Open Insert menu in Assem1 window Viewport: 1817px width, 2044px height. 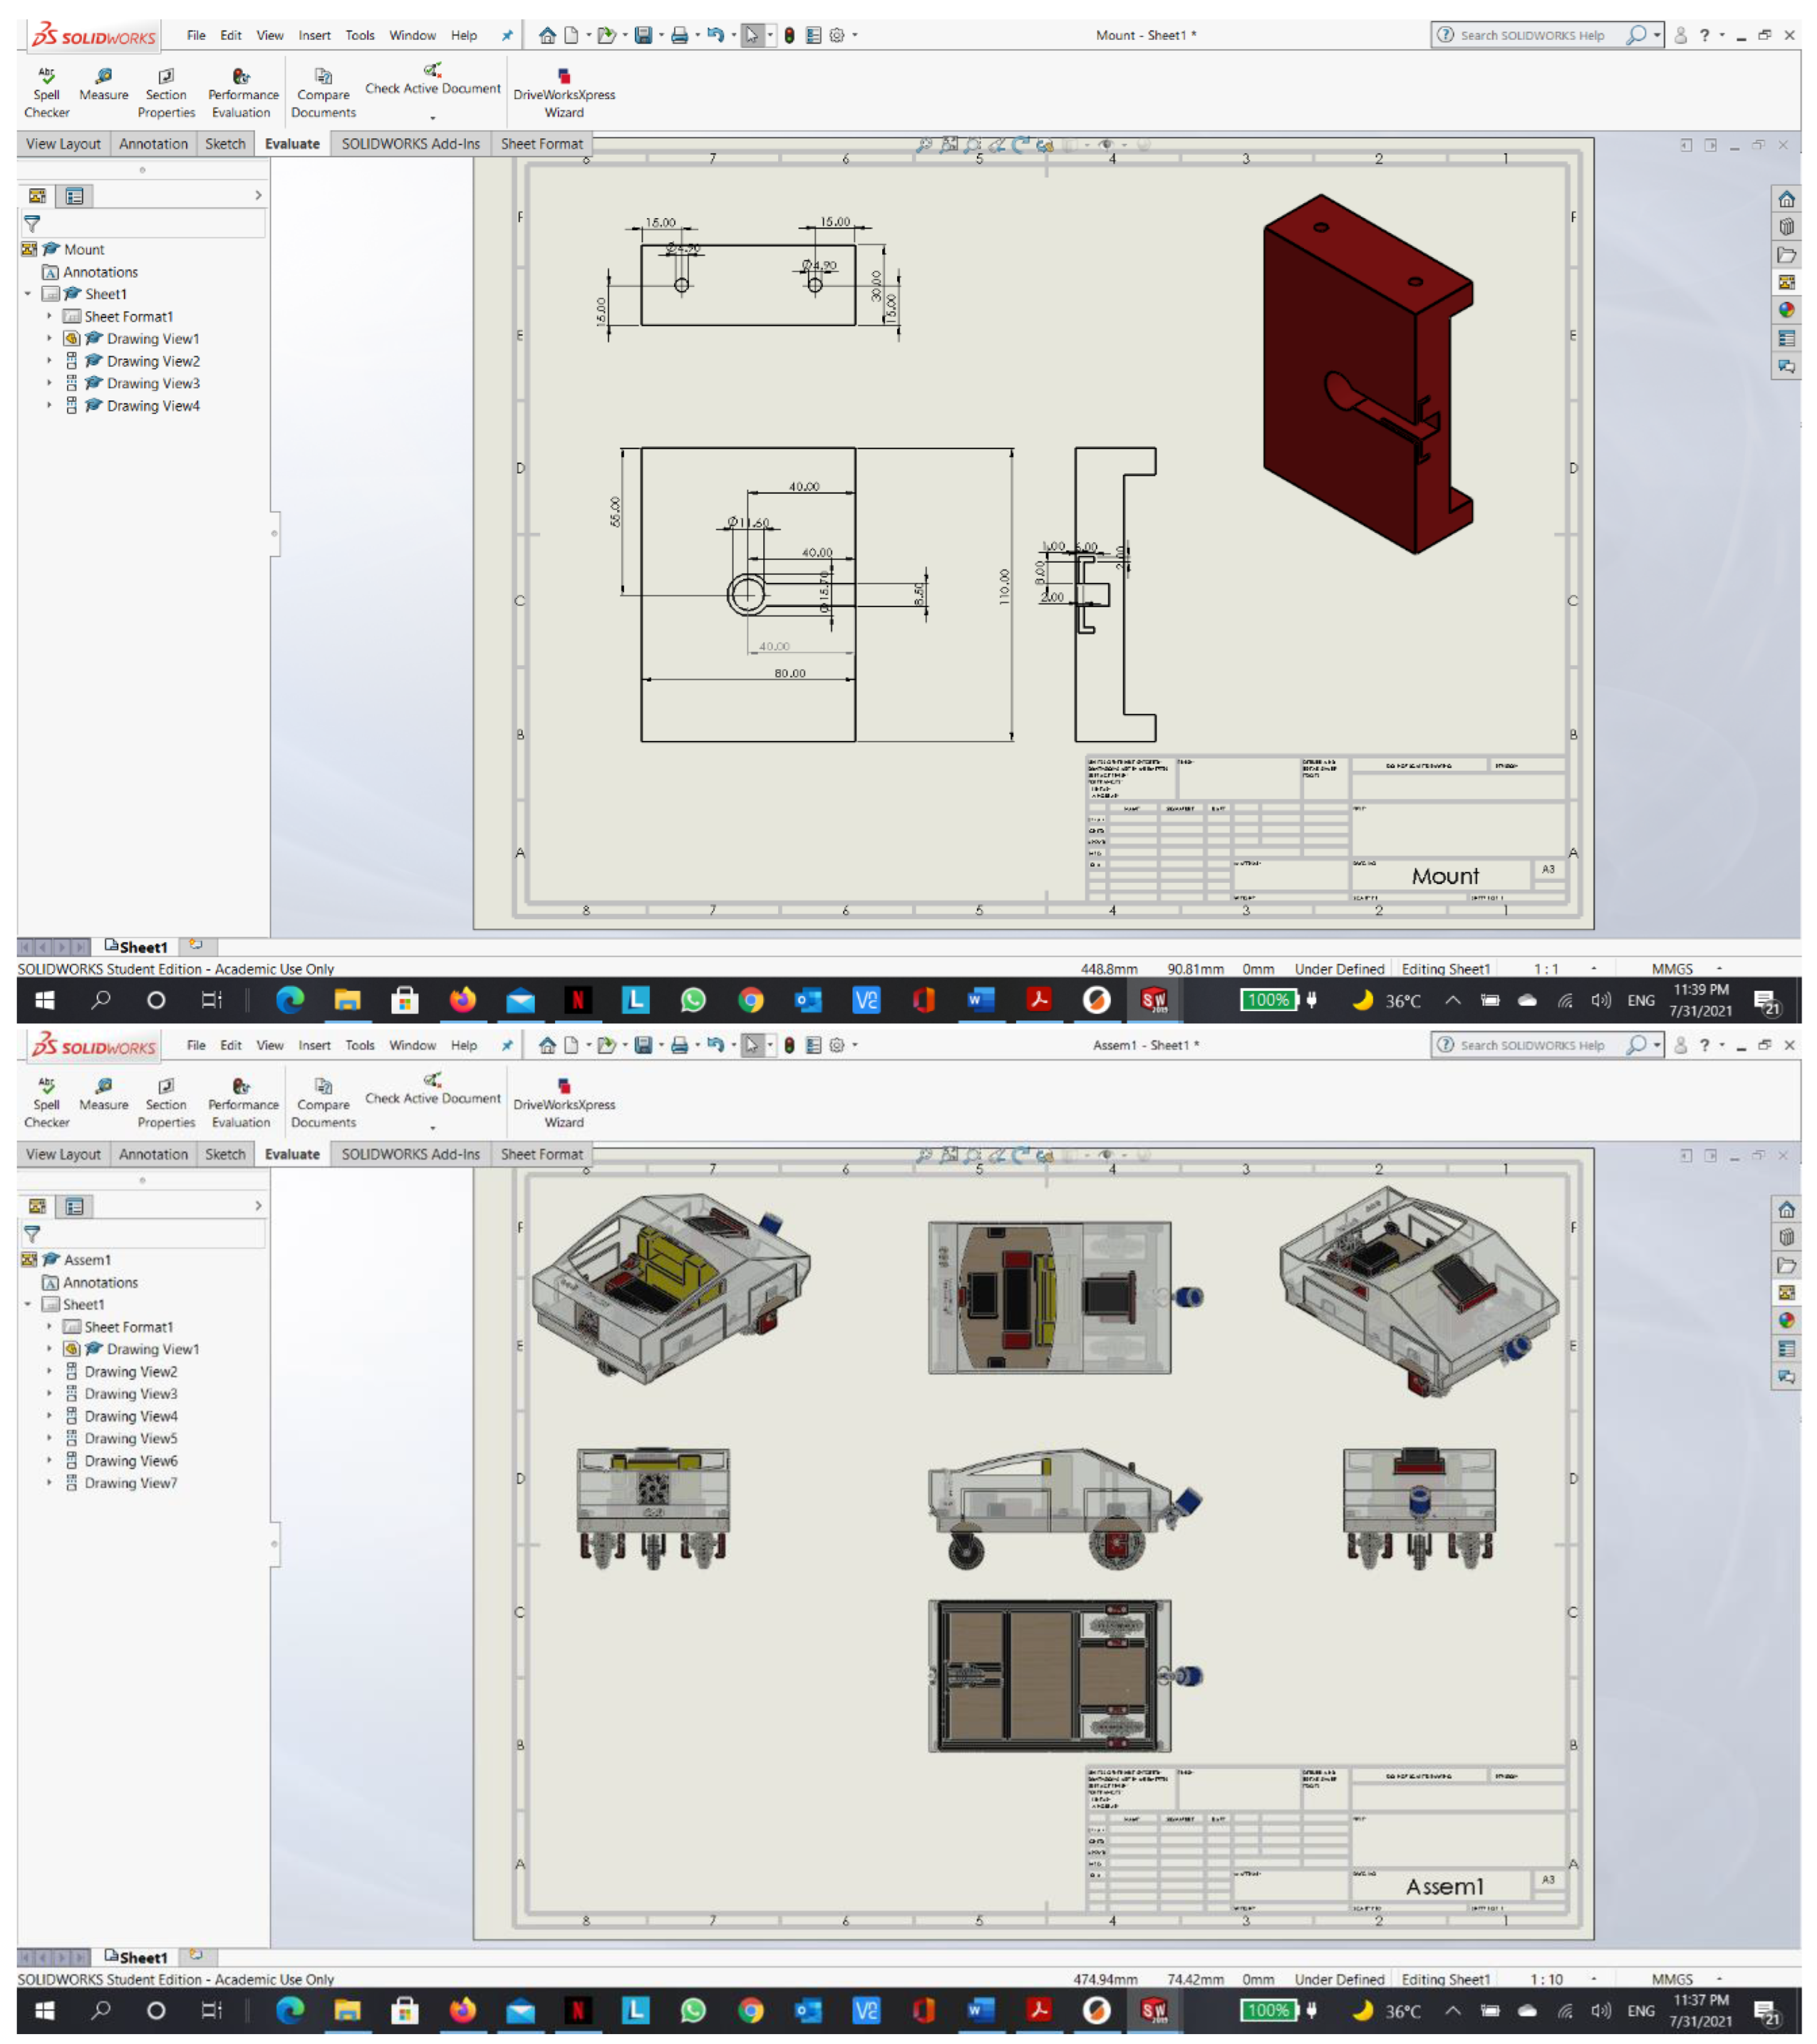pyautogui.click(x=314, y=1044)
